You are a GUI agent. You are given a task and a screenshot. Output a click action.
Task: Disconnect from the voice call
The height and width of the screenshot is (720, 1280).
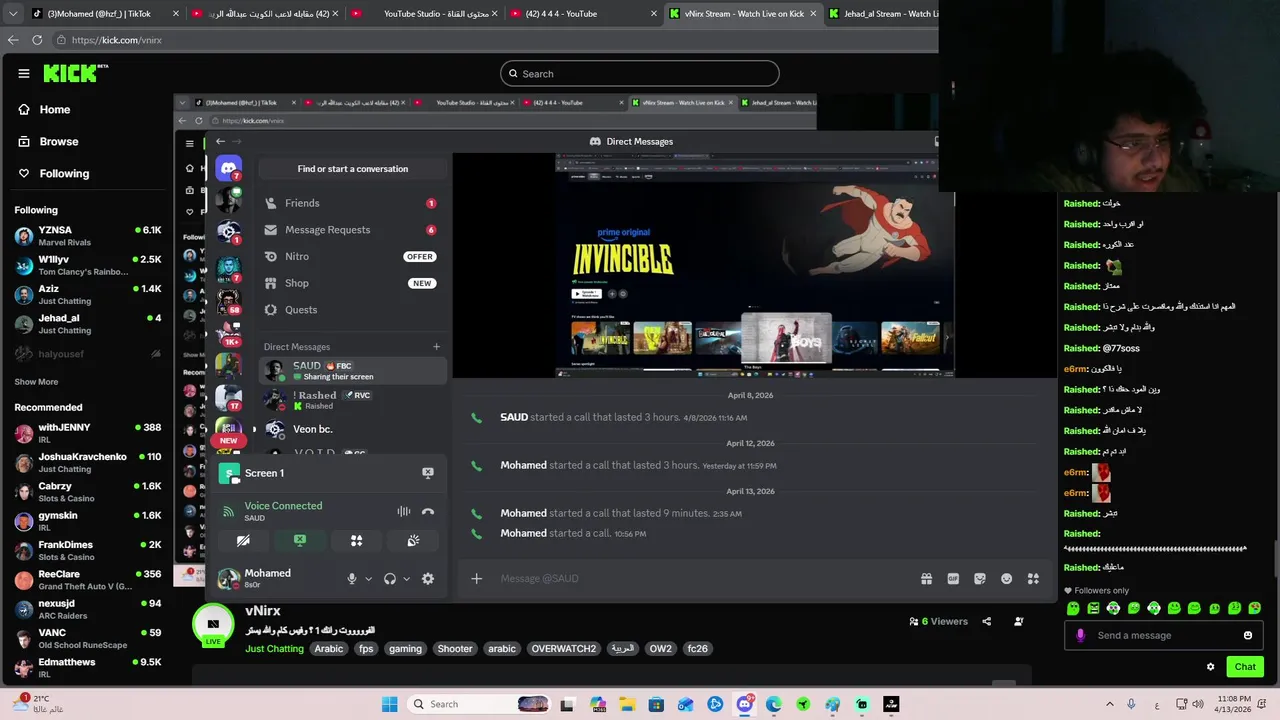pos(428,512)
